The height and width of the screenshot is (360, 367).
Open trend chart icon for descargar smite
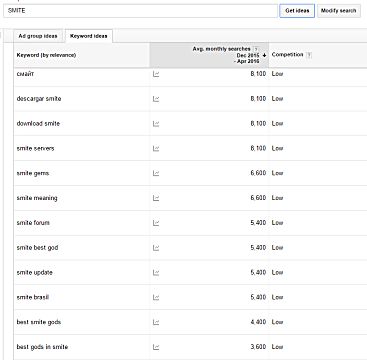pyautogui.click(x=156, y=99)
